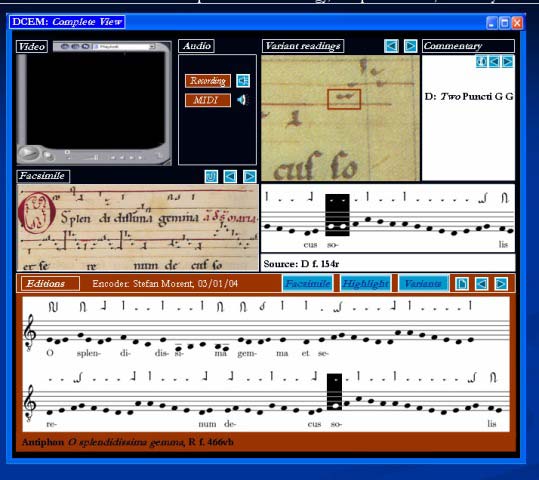This screenshot has height=480, width=539.
Task: Go to next variant reading arrow
Action: 410,46
